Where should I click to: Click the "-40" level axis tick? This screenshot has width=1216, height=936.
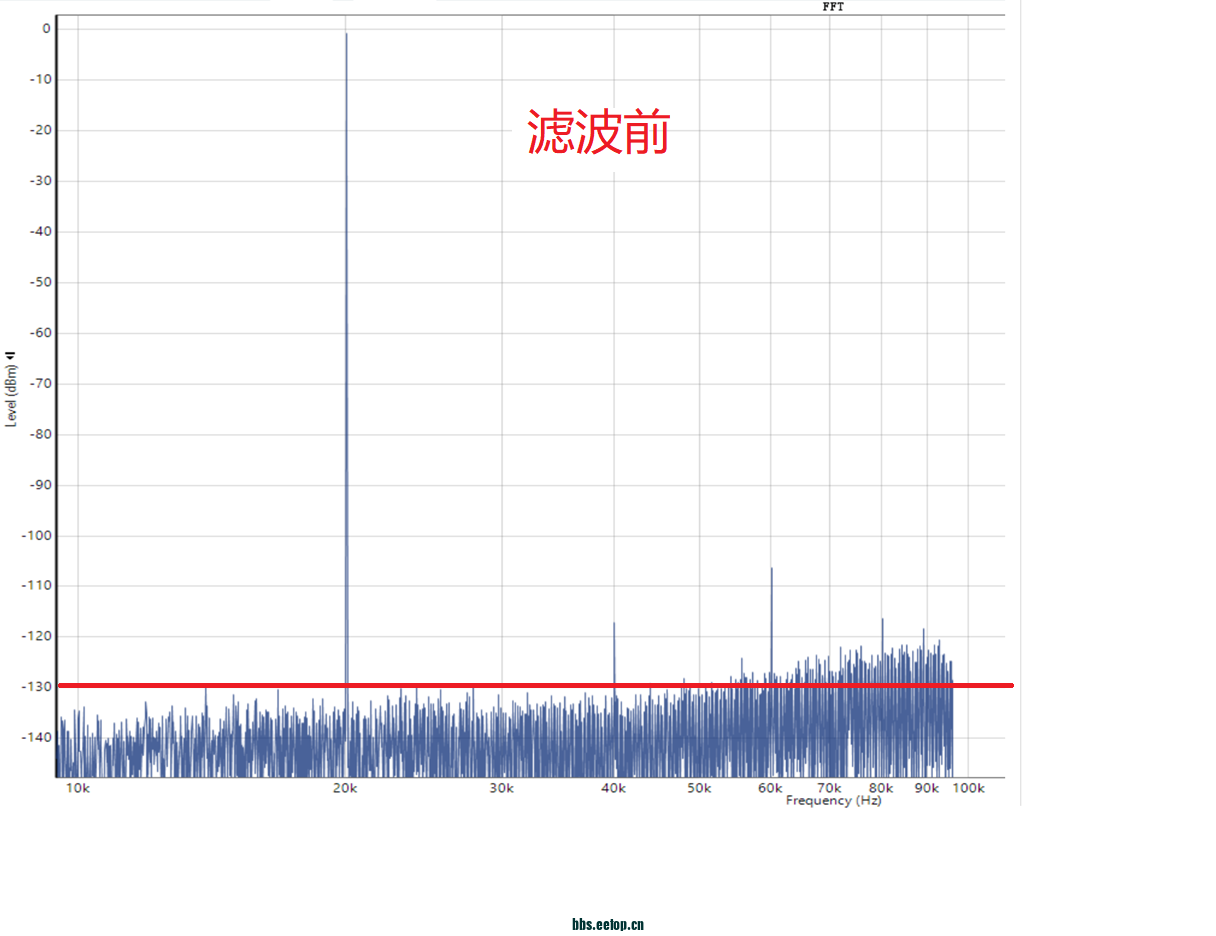click(40, 232)
